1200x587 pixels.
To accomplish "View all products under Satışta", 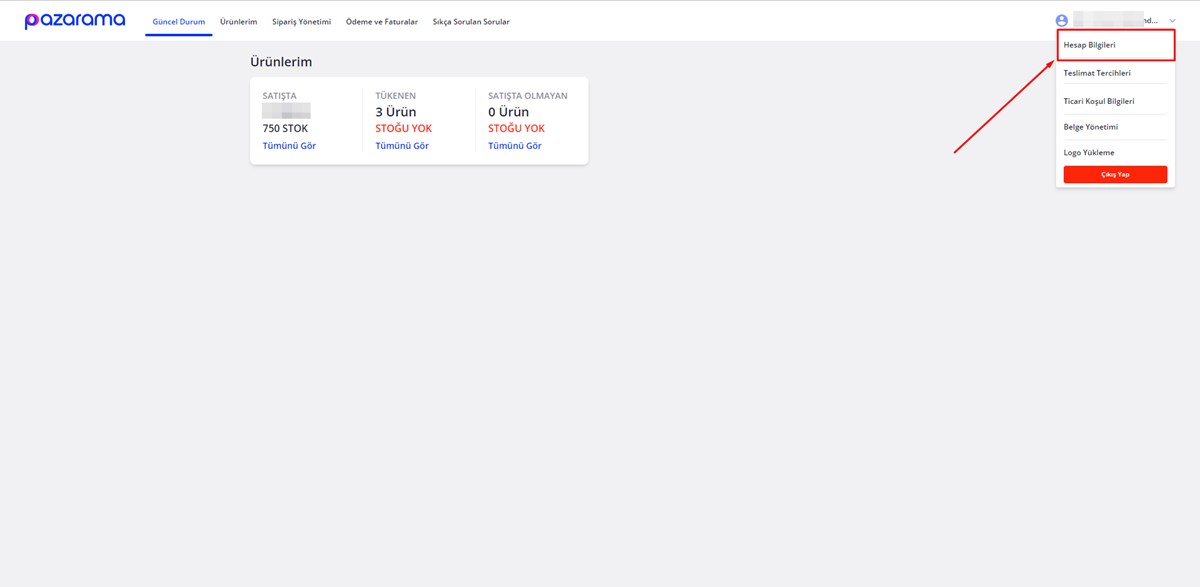I will [289, 146].
